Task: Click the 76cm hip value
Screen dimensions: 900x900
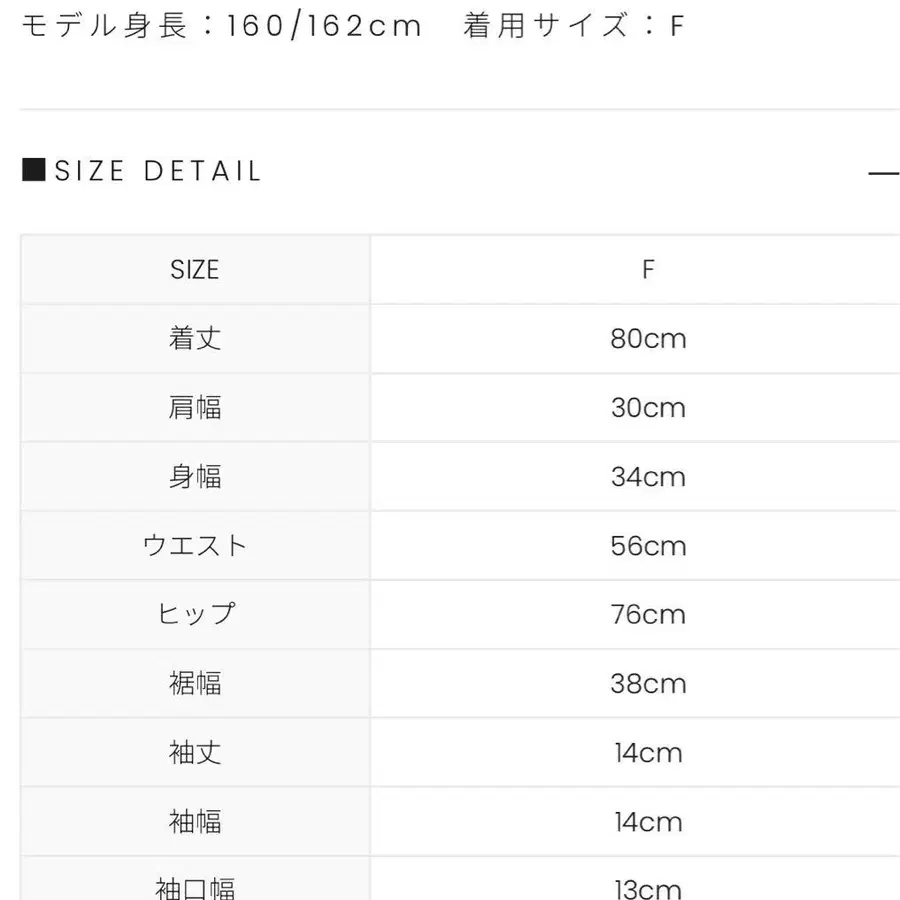Action: click(x=648, y=614)
